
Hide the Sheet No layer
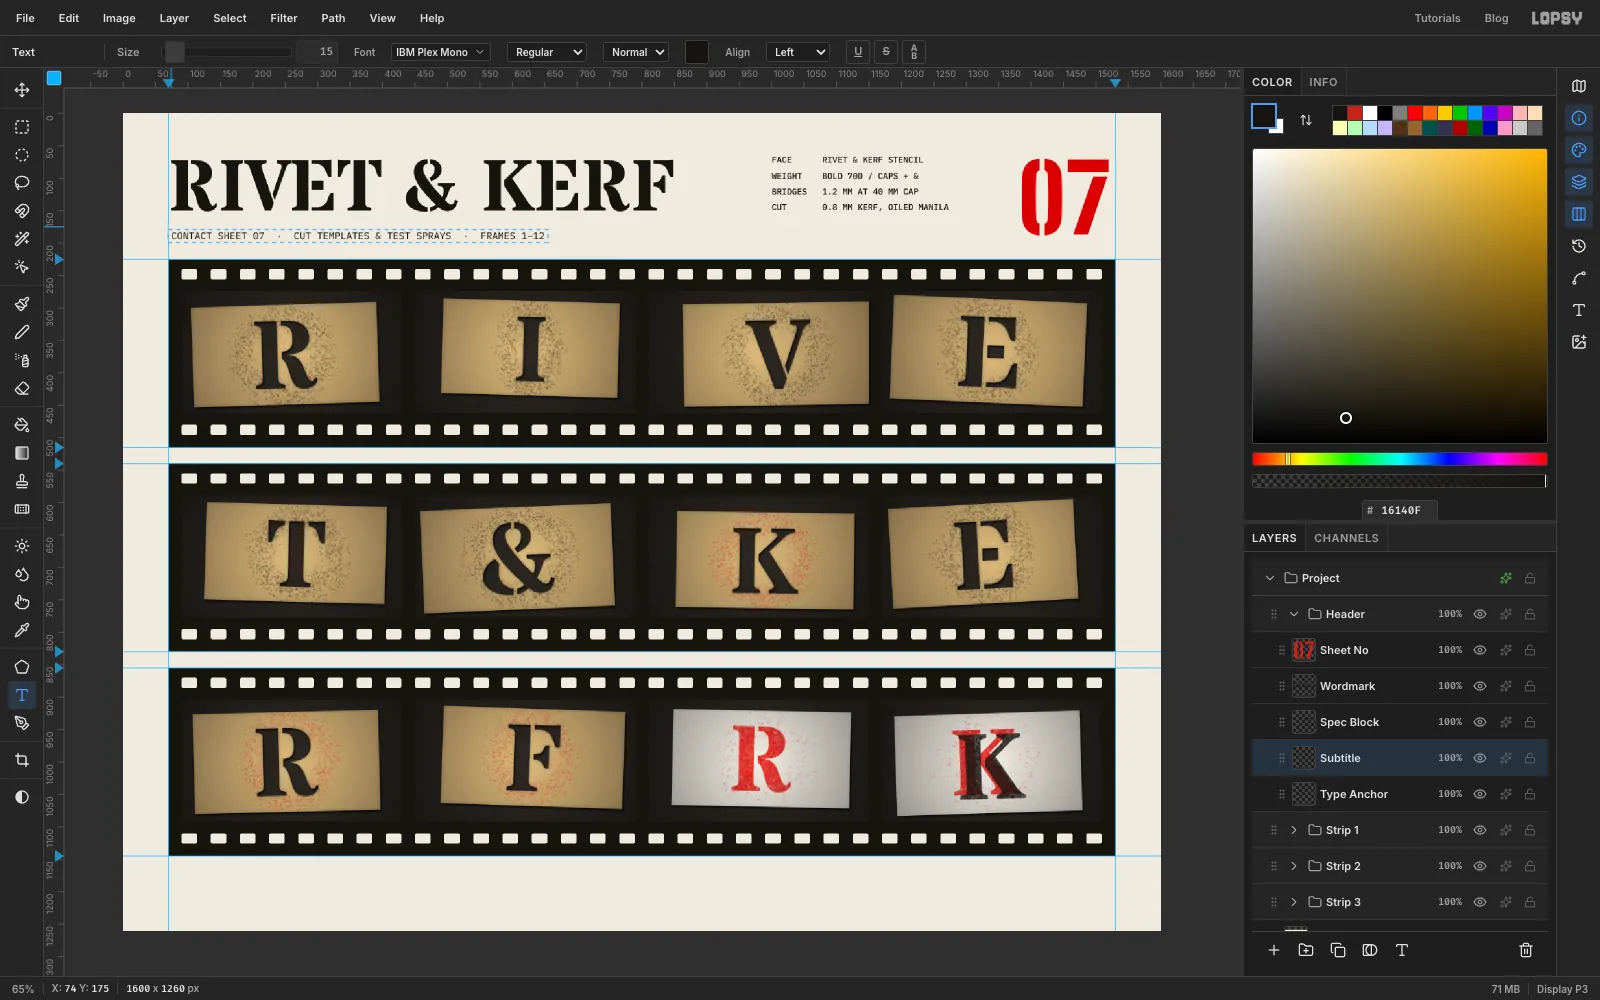click(x=1480, y=650)
